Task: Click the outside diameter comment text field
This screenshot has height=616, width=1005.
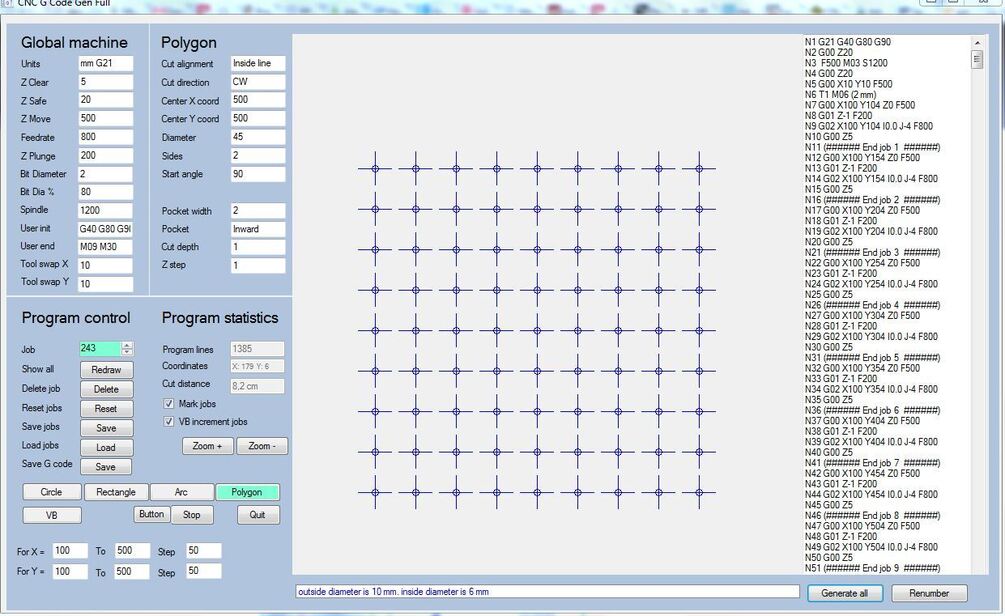Action: [x=547, y=592]
